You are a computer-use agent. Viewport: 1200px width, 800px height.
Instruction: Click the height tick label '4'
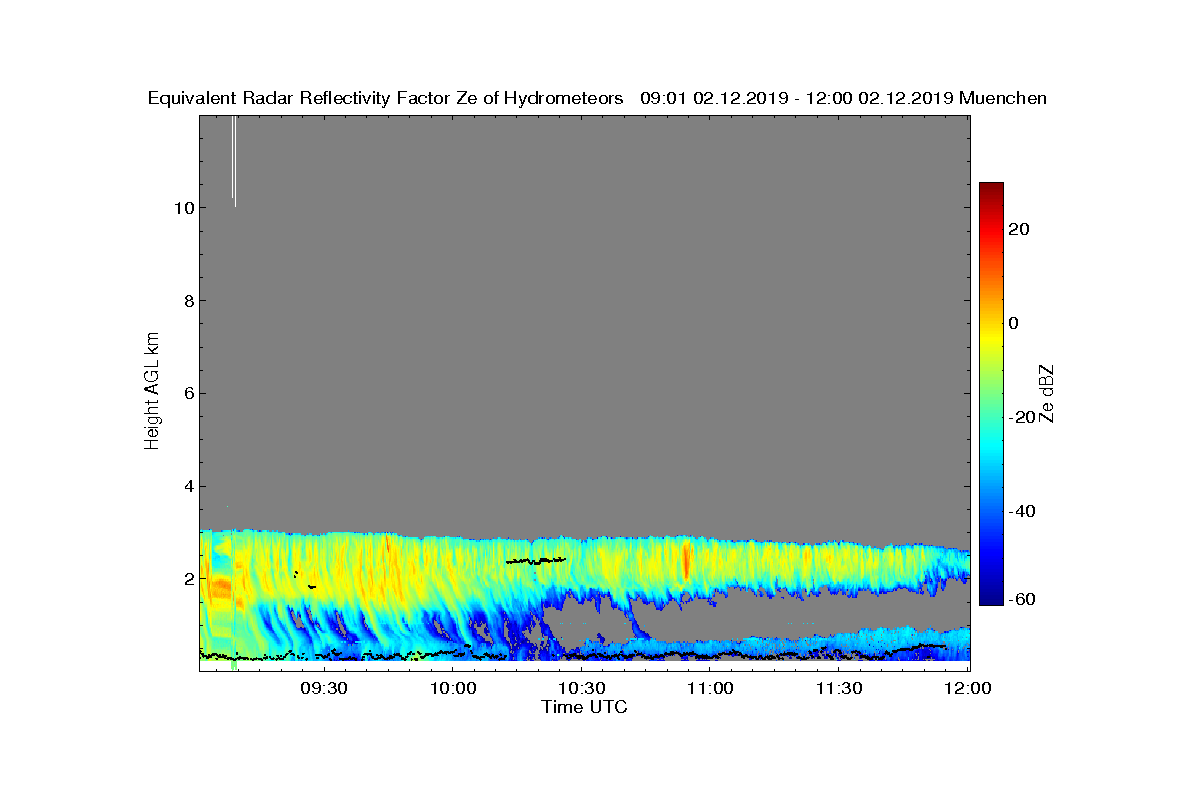(x=189, y=486)
